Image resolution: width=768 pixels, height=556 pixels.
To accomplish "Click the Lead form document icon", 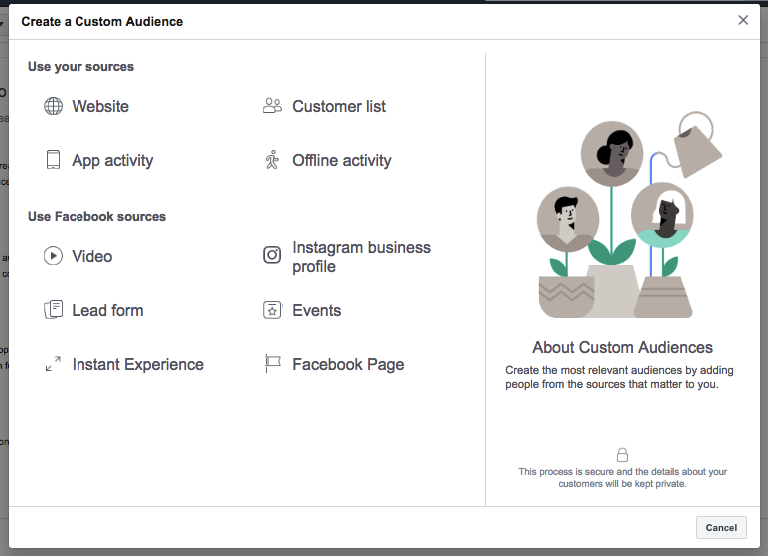I will (x=53, y=310).
